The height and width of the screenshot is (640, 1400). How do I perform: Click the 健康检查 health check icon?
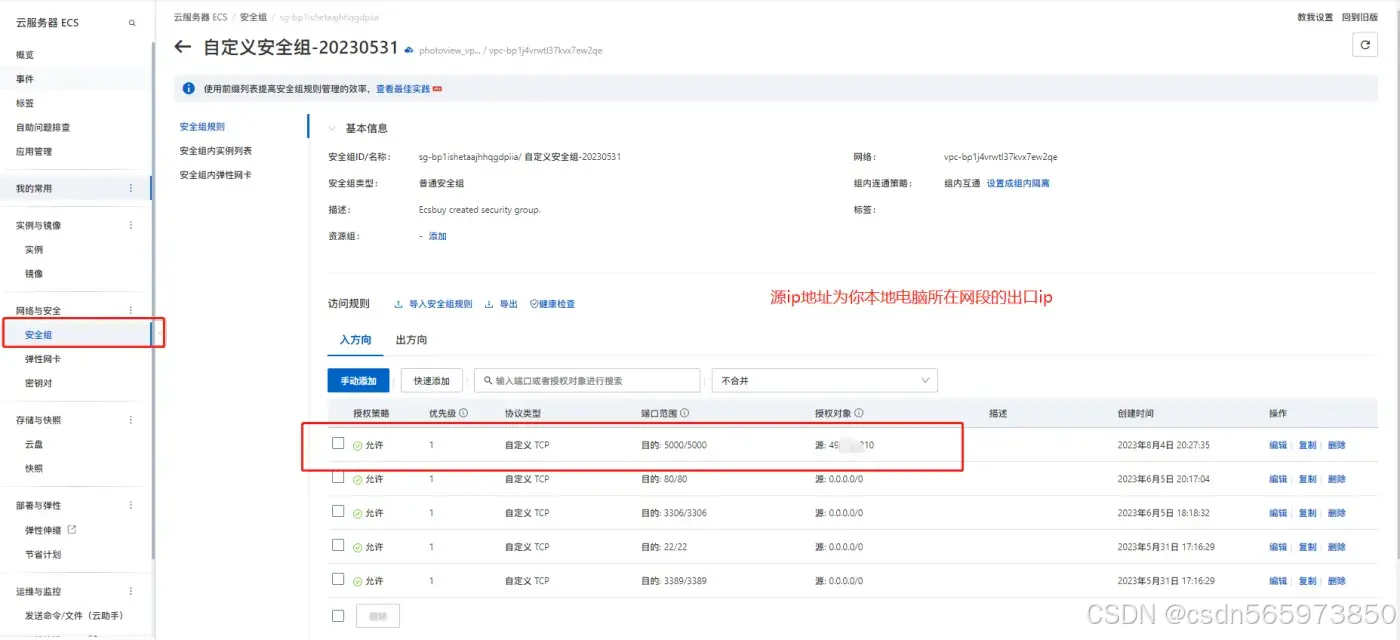coord(534,304)
